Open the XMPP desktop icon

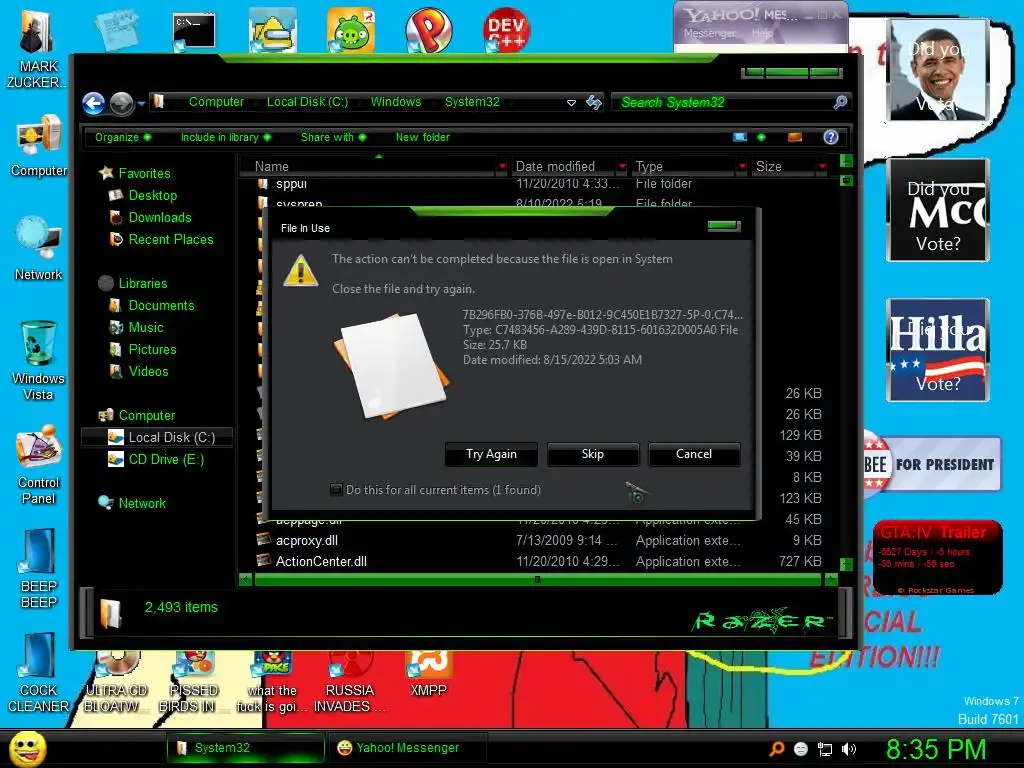[x=428, y=674]
